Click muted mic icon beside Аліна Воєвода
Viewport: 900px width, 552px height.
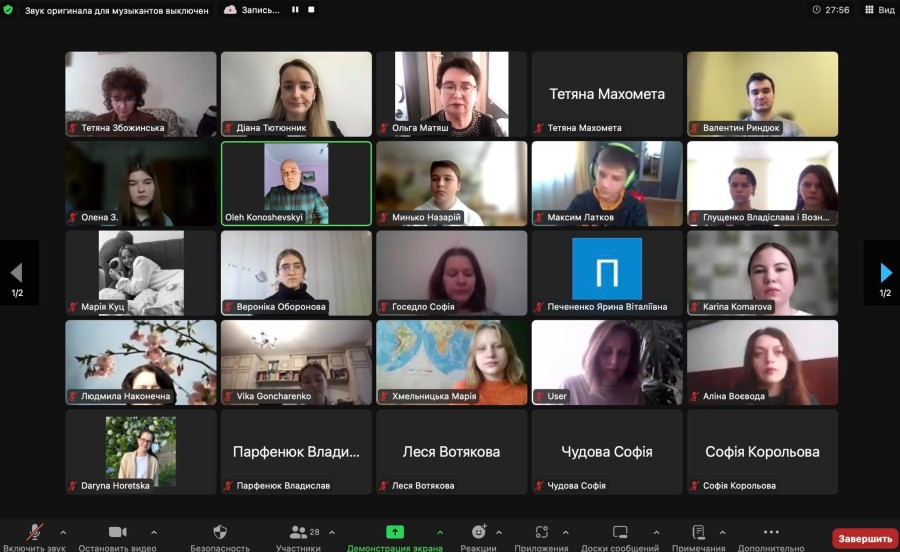pos(695,396)
